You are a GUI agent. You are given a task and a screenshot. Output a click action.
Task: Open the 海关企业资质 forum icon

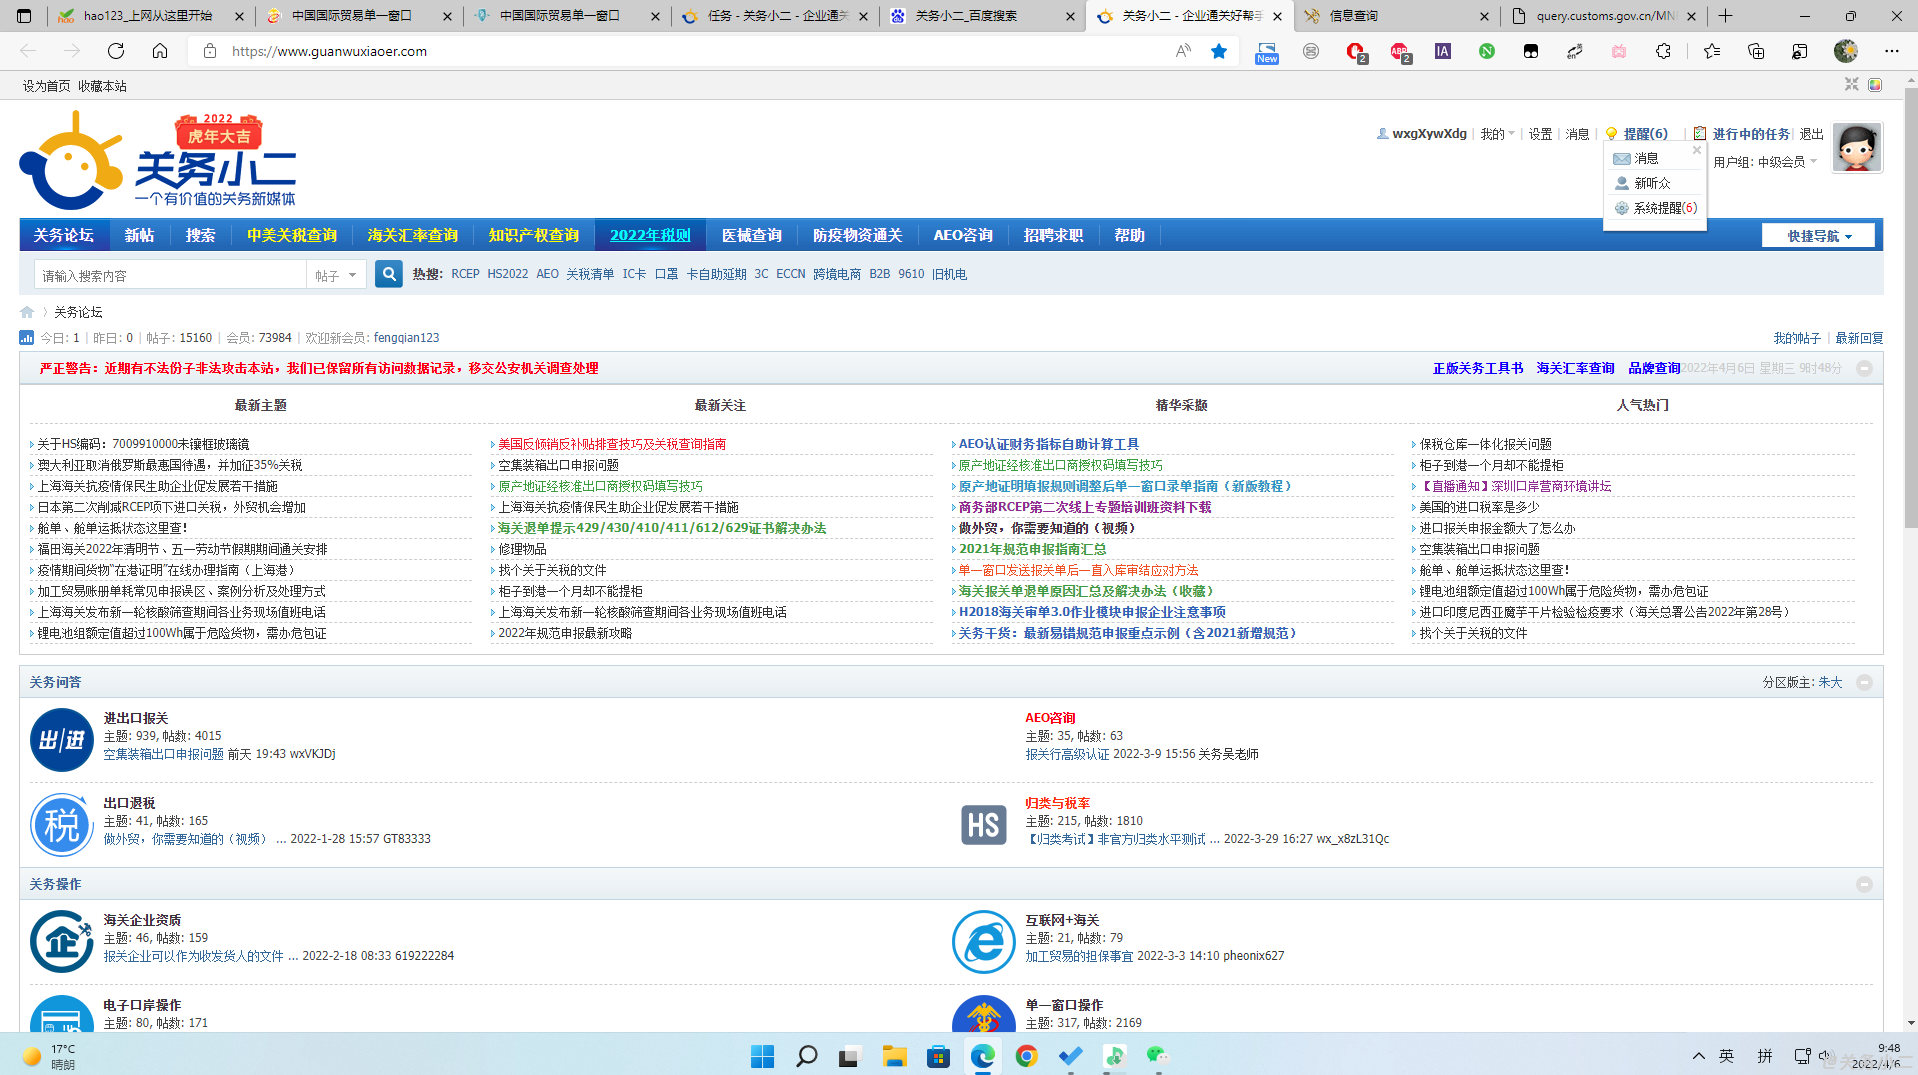point(61,942)
